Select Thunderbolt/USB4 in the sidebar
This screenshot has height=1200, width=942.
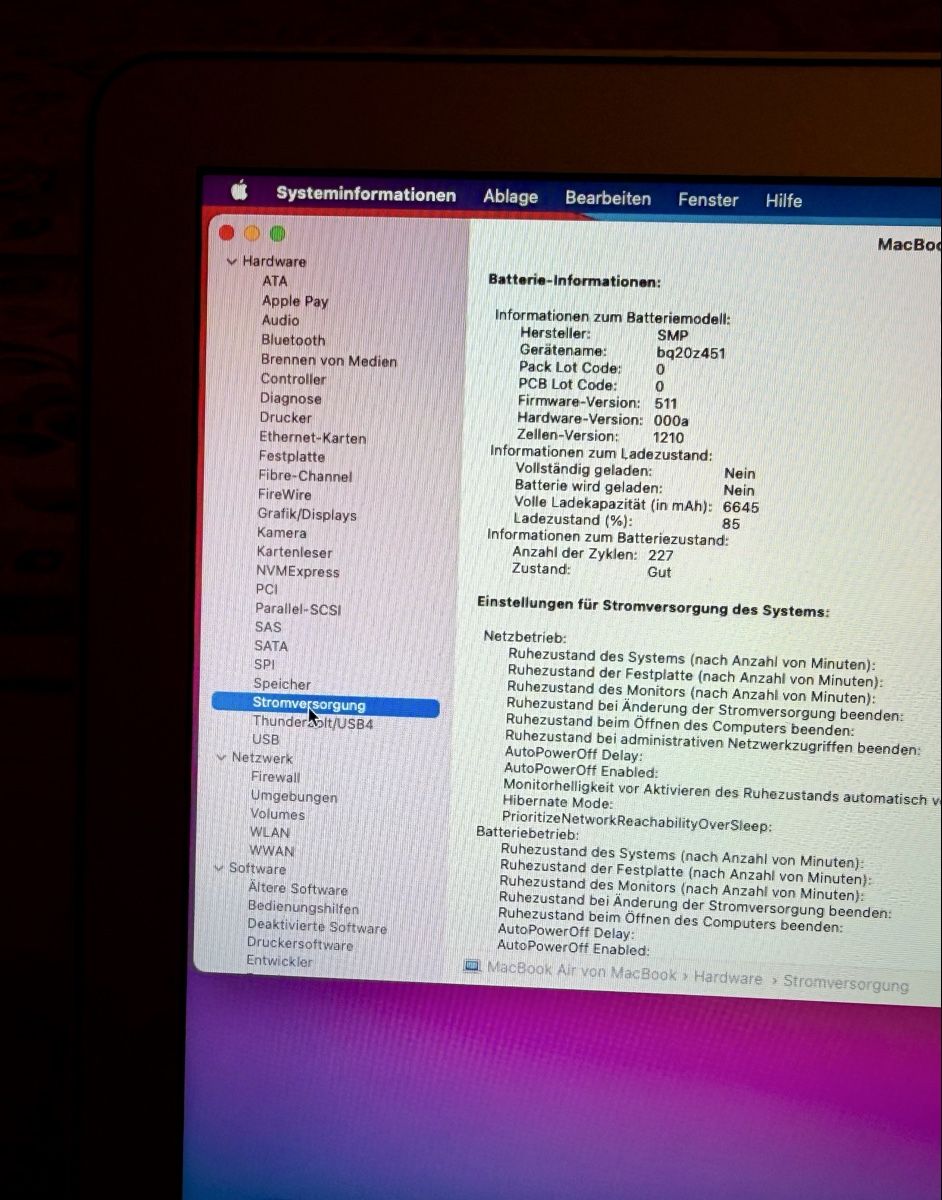coord(313,722)
